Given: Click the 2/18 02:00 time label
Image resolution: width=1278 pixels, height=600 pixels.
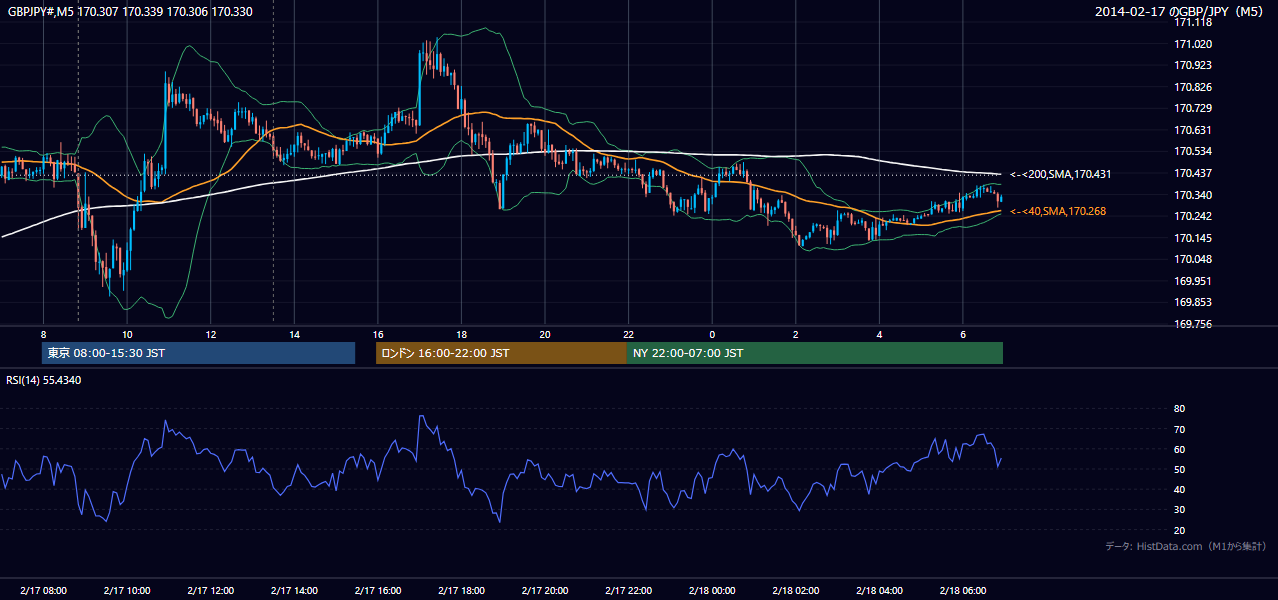Looking at the screenshot, I should (x=795, y=591).
